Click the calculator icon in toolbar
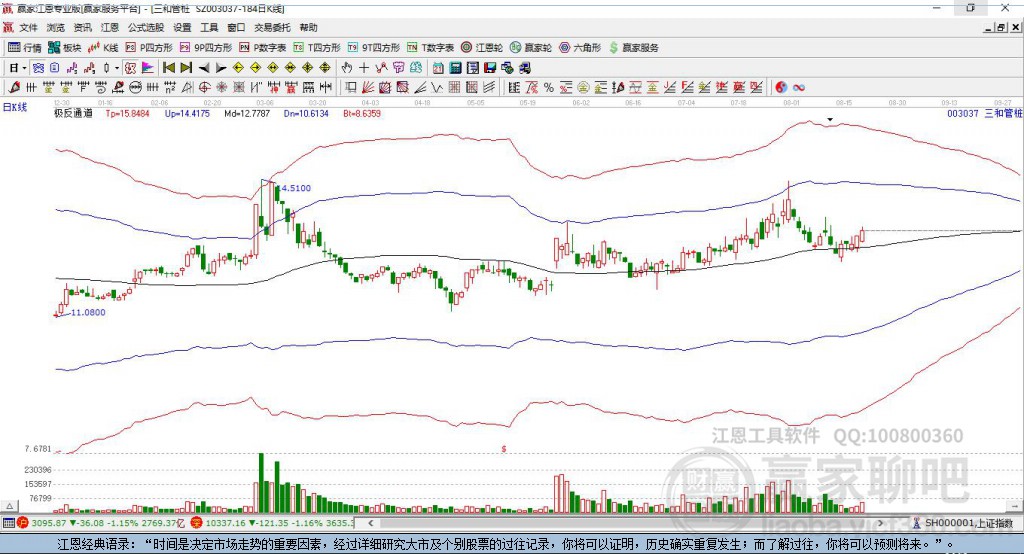The height and width of the screenshot is (554, 1024). tap(455, 68)
